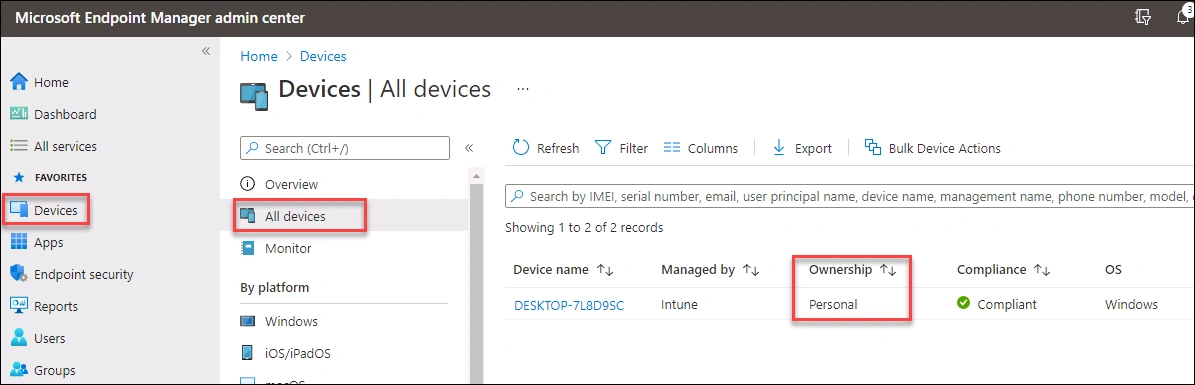Click the Intune managed-by cell
Viewport: 1195px width, 385px height.
pyautogui.click(x=679, y=305)
